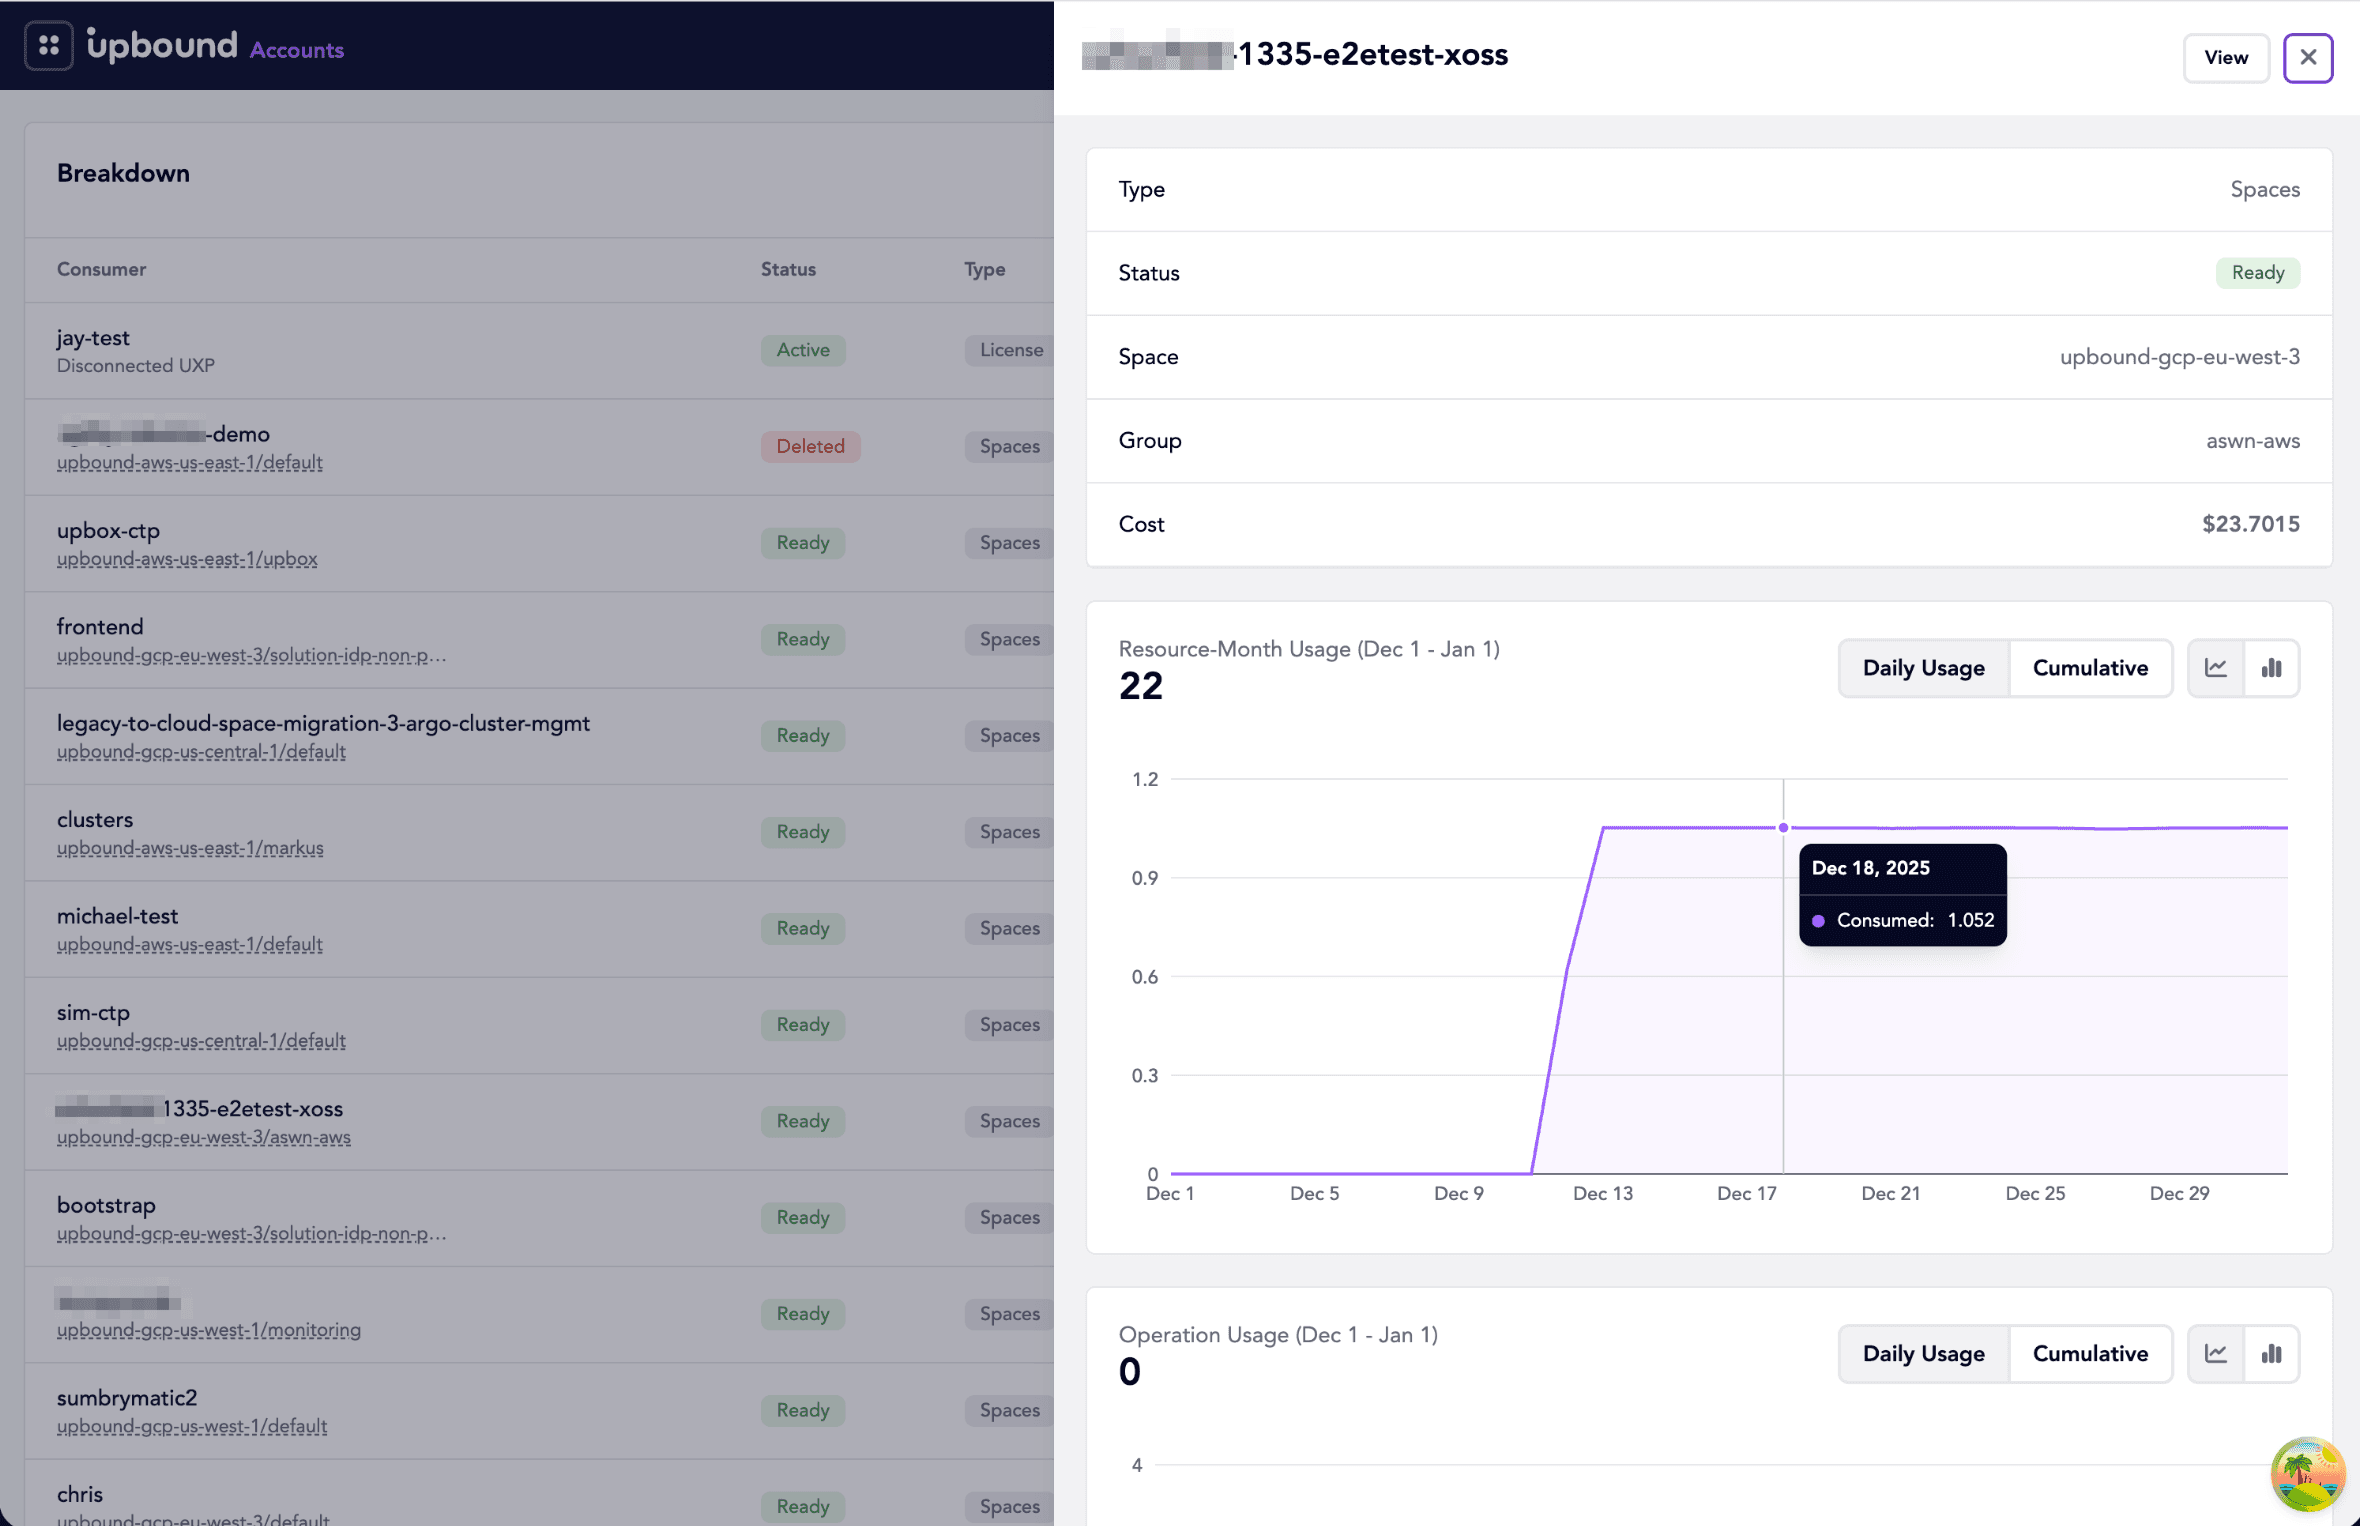2360x1526 pixels.
Task: Click the Dec 18 data point on chart
Action: pos(1783,828)
